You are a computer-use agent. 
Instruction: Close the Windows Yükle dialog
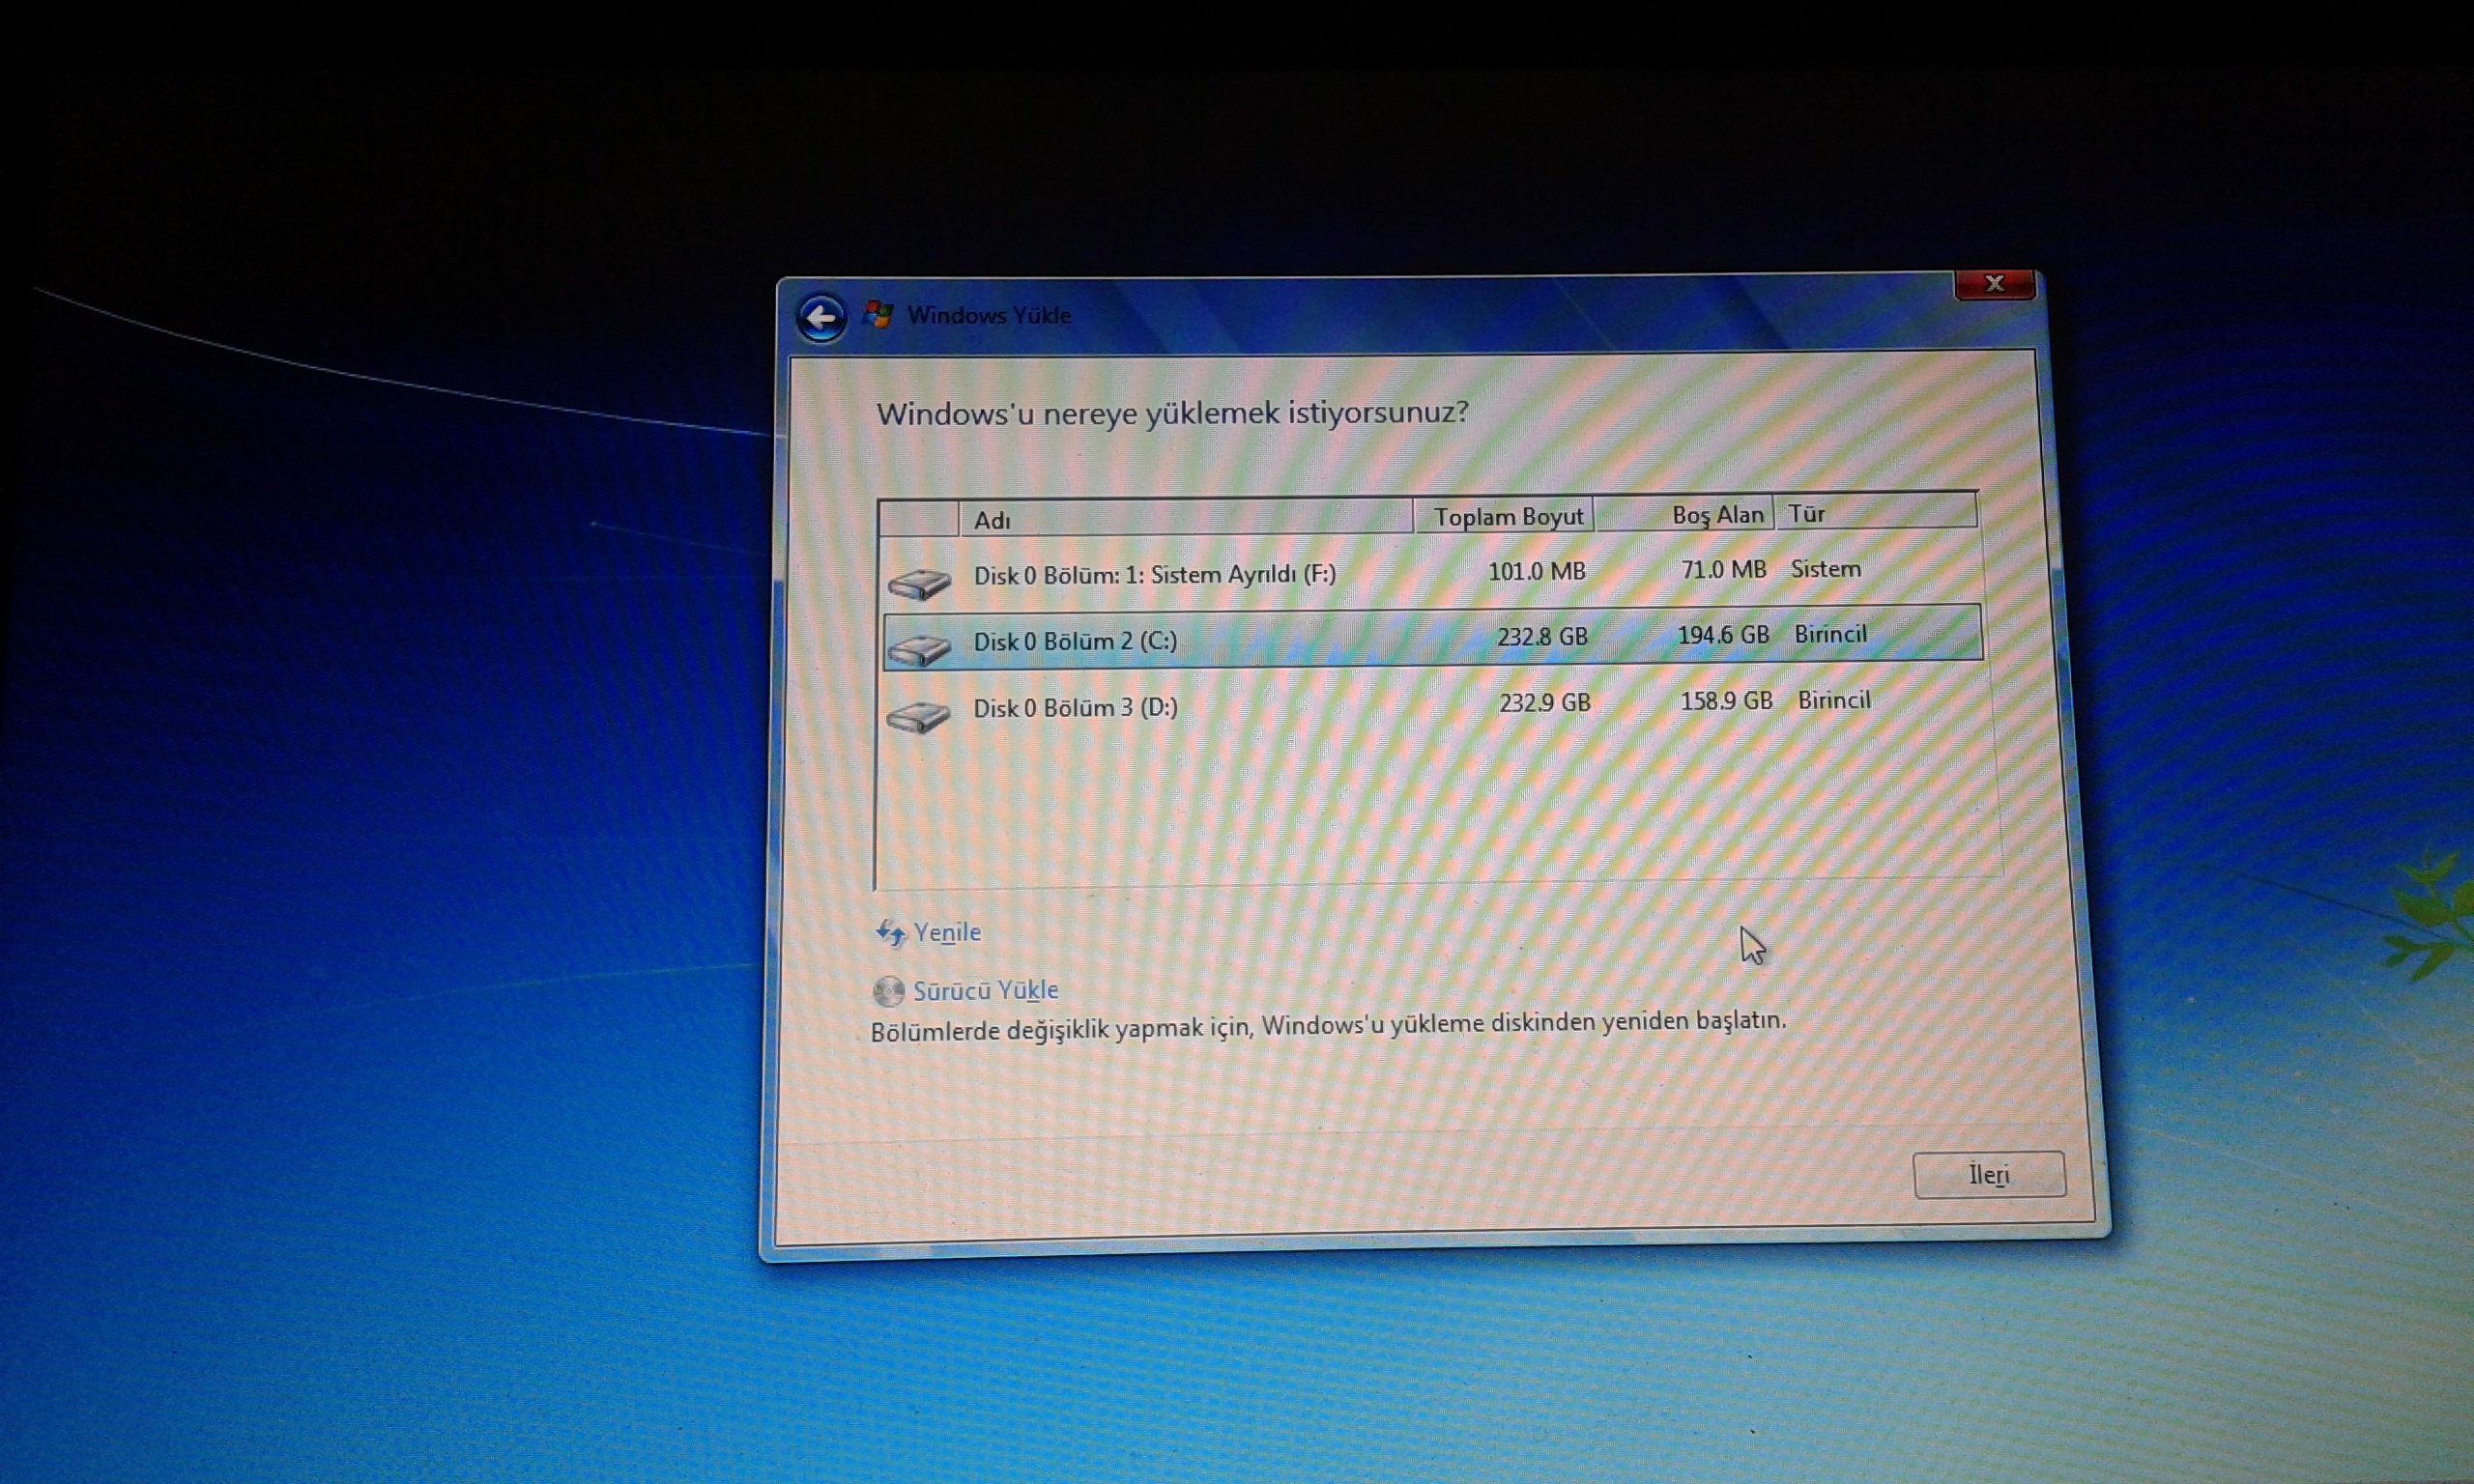1994,284
